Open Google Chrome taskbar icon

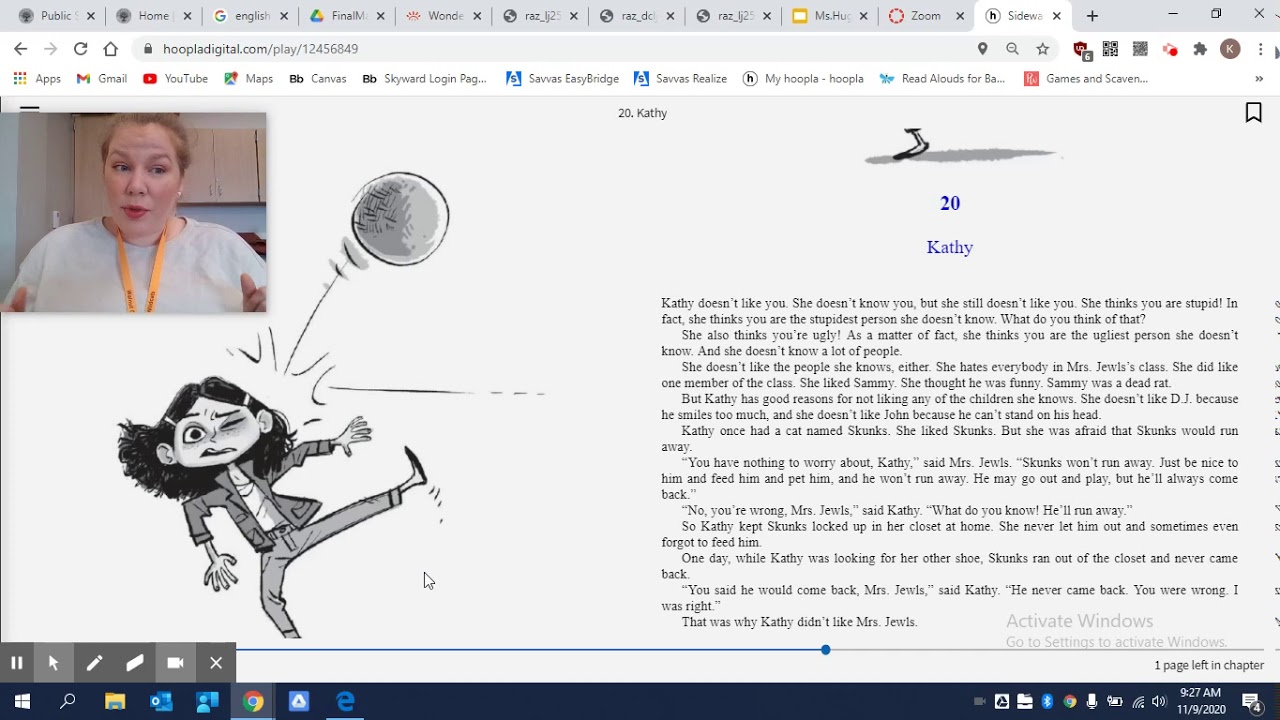click(253, 702)
